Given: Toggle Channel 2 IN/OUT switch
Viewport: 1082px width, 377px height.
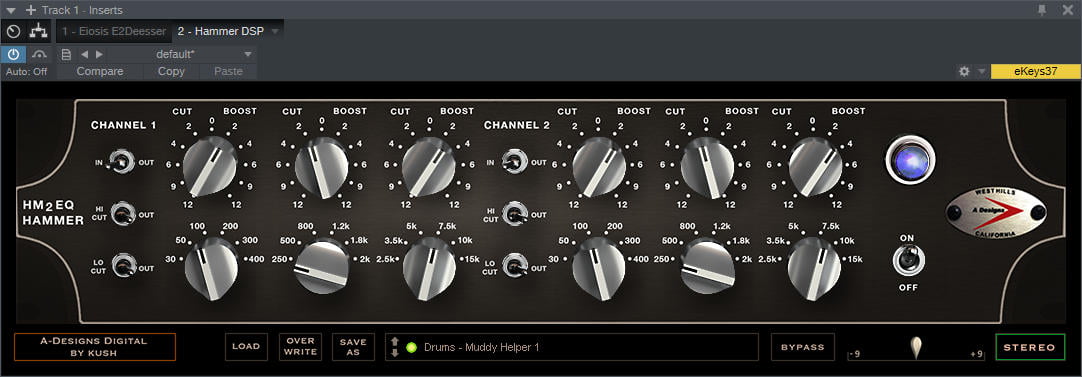Looking at the screenshot, I should (x=514, y=162).
